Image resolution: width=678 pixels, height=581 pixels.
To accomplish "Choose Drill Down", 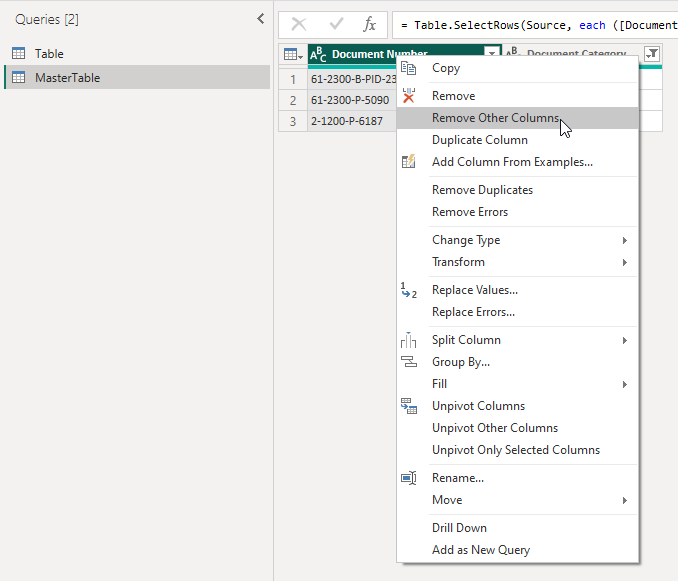I will (517, 528).
